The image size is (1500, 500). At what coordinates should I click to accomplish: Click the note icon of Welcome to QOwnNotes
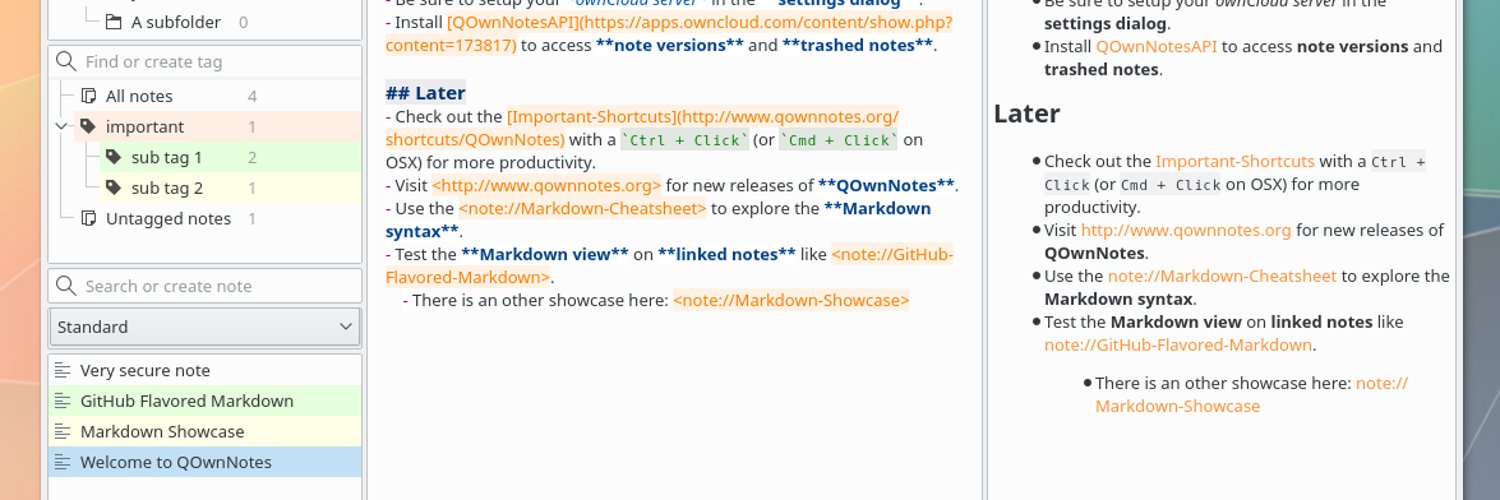[63, 462]
